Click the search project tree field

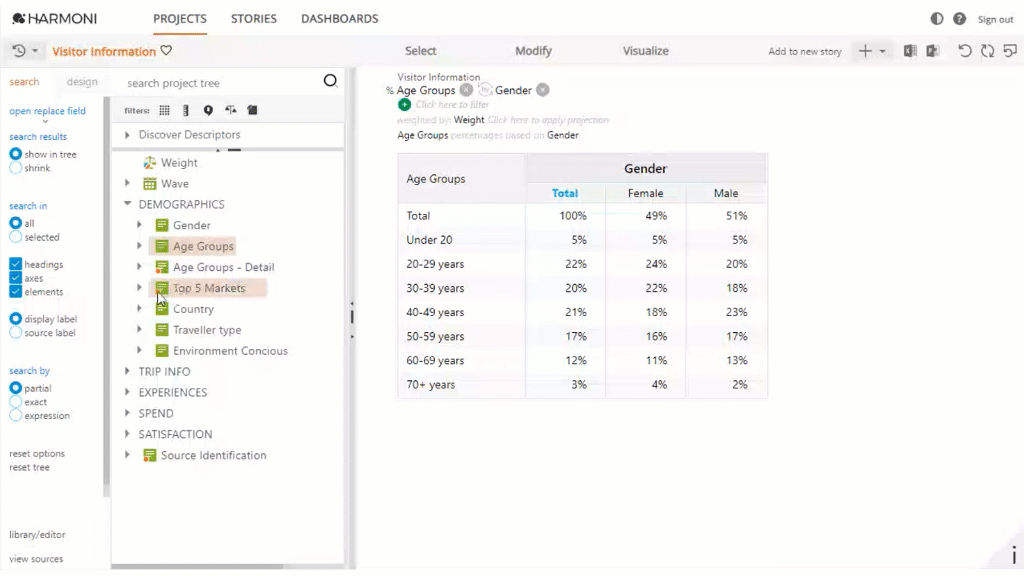click(x=222, y=83)
